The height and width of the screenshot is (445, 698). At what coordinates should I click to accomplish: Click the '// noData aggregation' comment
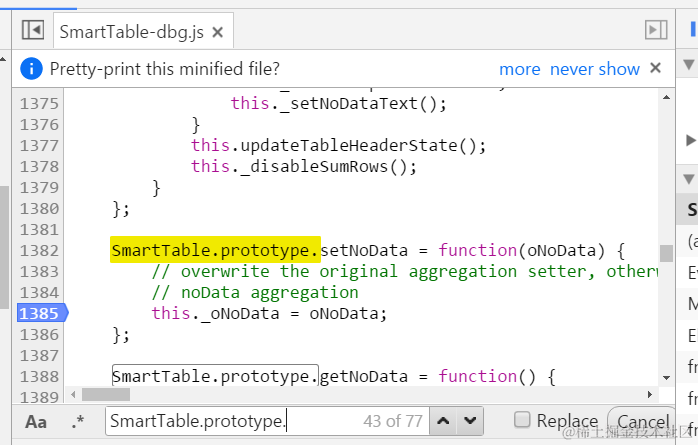coord(255,293)
